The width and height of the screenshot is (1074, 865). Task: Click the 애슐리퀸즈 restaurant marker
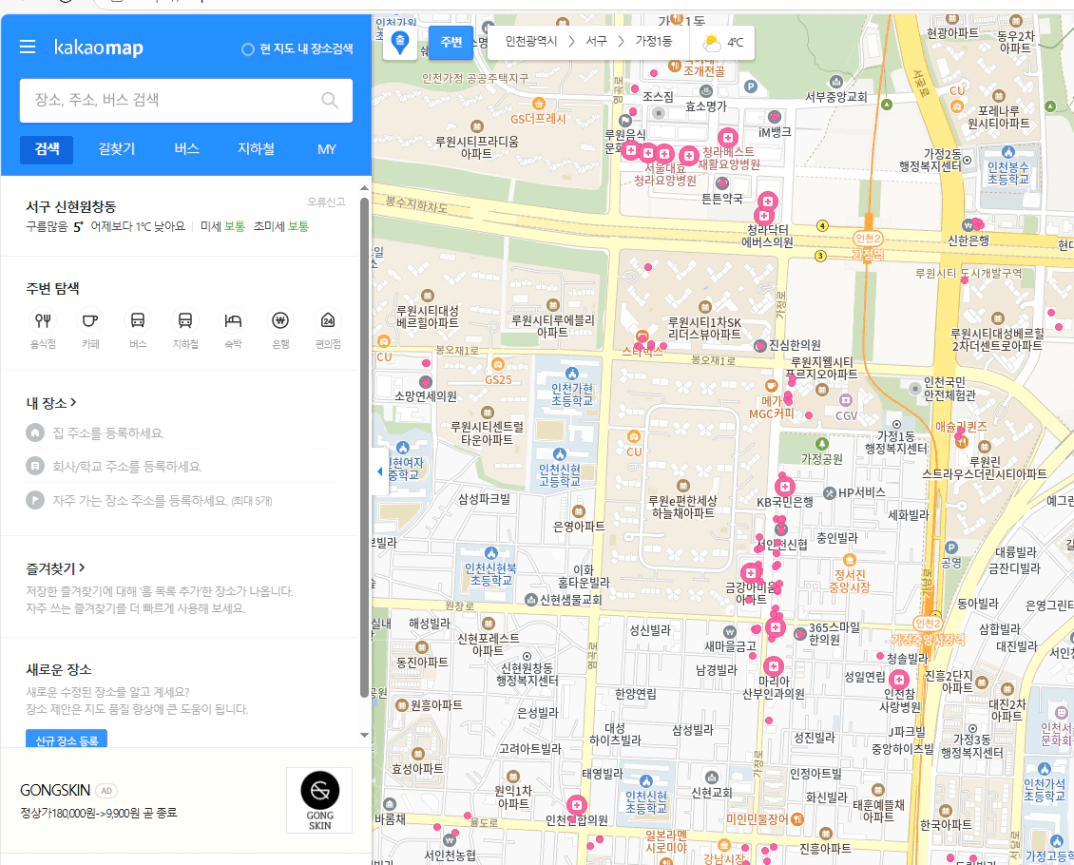(x=962, y=442)
